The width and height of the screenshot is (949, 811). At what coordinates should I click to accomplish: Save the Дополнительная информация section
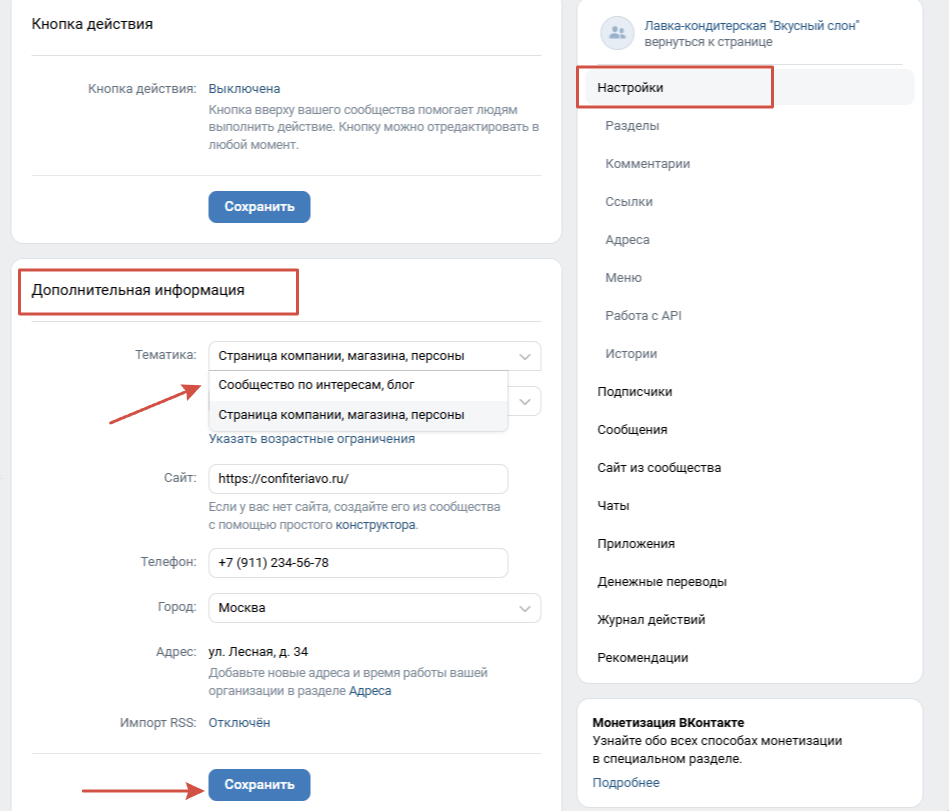pyautogui.click(x=259, y=785)
